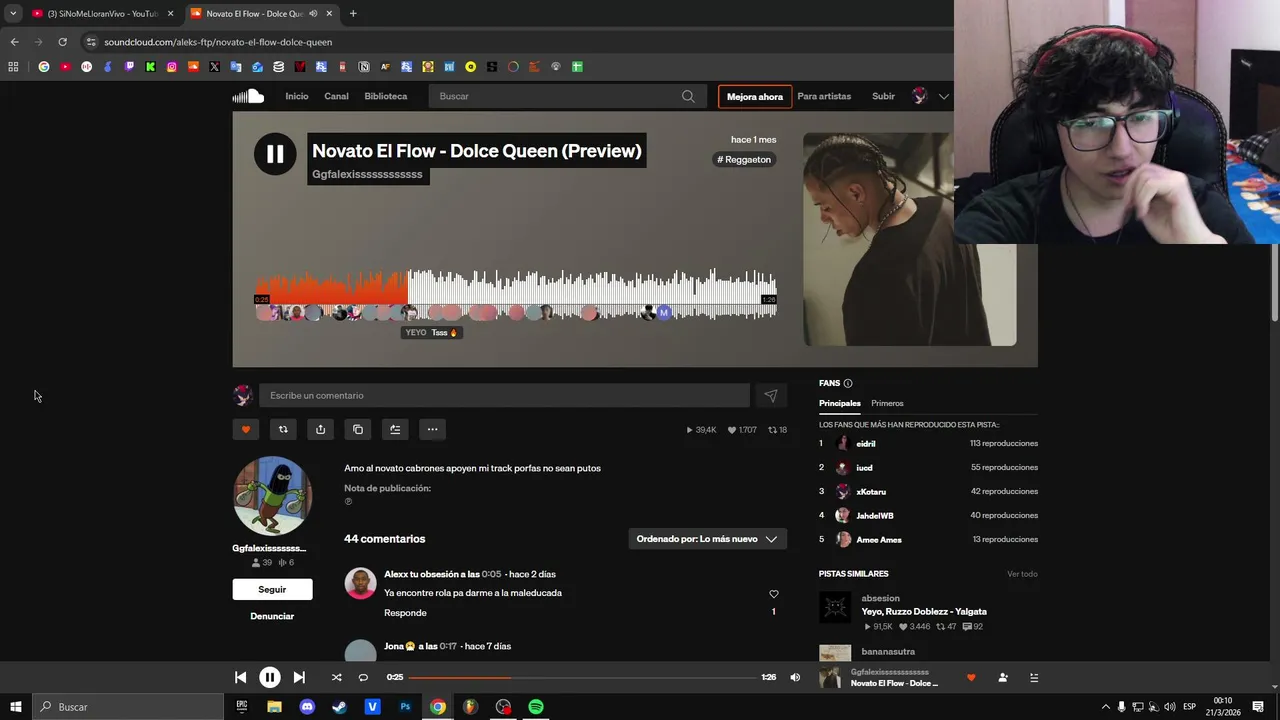Like Alexx's comment with the heart icon
This screenshot has height=720, width=1280.
[x=773, y=594]
